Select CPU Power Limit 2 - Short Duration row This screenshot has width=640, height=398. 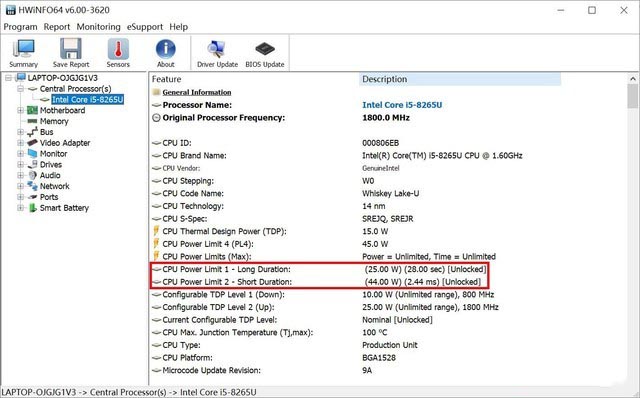point(319,282)
